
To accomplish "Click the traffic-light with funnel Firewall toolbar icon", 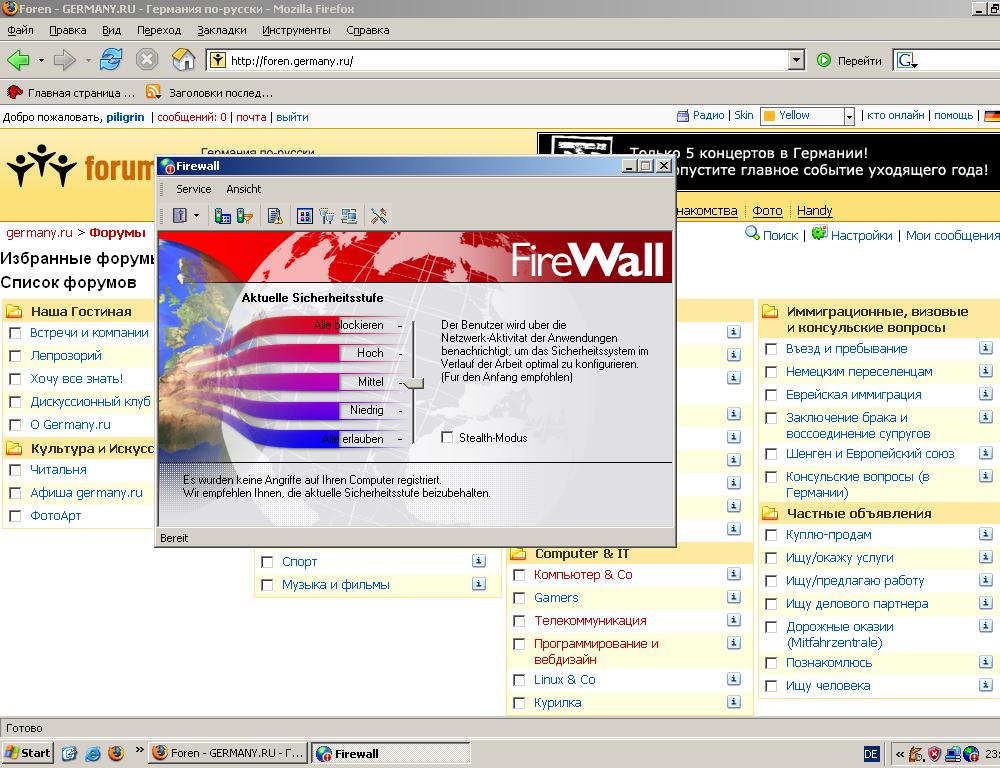I will click(245, 216).
